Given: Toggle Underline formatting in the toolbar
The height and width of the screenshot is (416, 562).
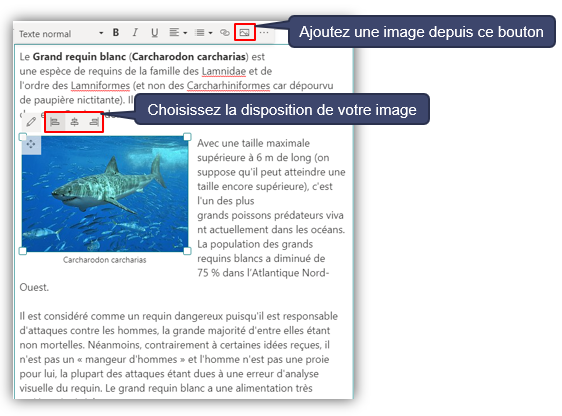Looking at the screenshot, I should pyautogui.click(x=154, y=33).
